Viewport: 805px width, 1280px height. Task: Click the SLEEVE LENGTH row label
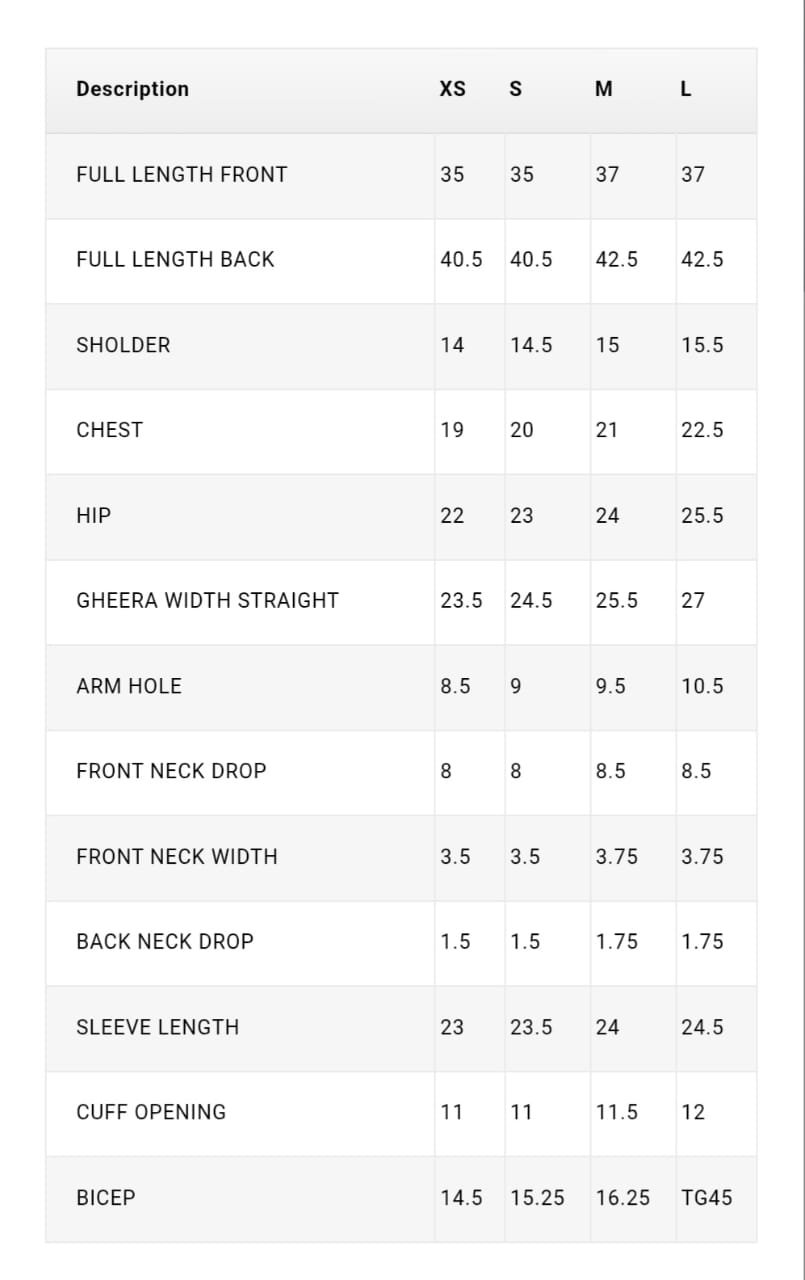pos(158,1027)
